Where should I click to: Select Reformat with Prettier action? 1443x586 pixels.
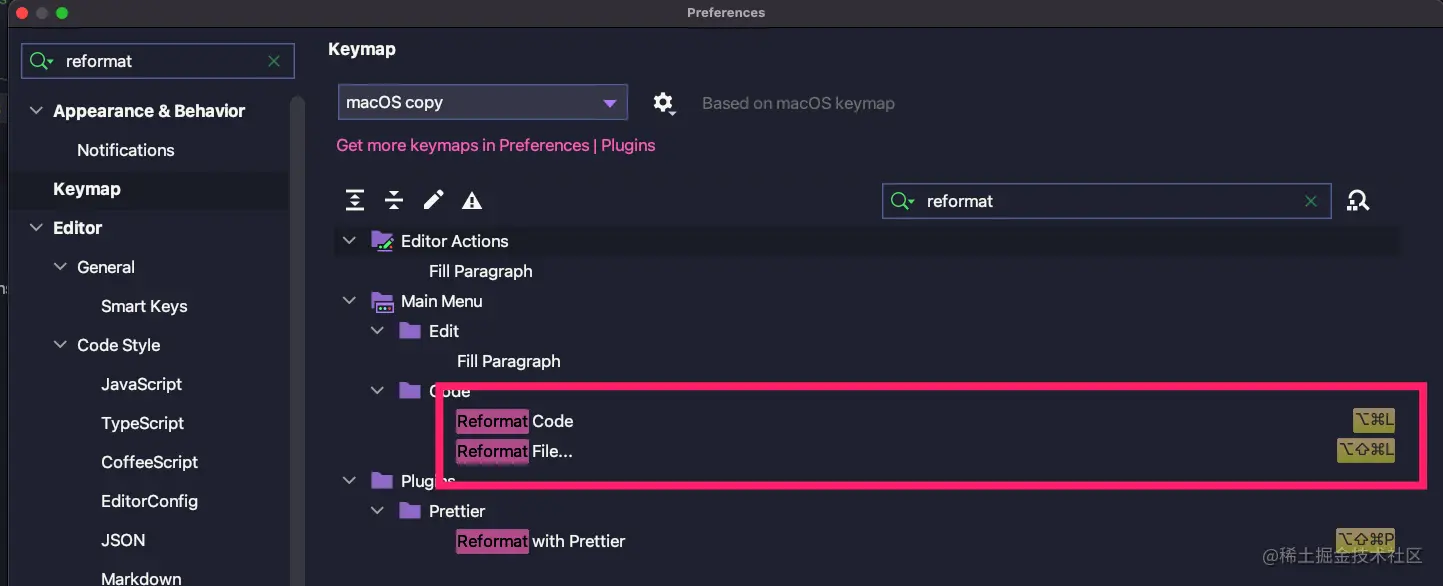click(x=541, y=541)
